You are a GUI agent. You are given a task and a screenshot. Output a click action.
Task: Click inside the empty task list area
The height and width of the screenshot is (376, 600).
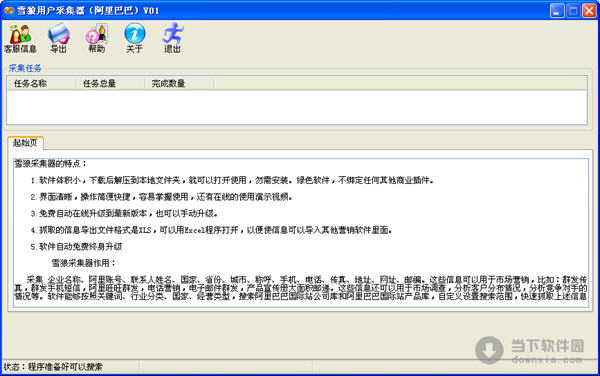click(297, 107)
